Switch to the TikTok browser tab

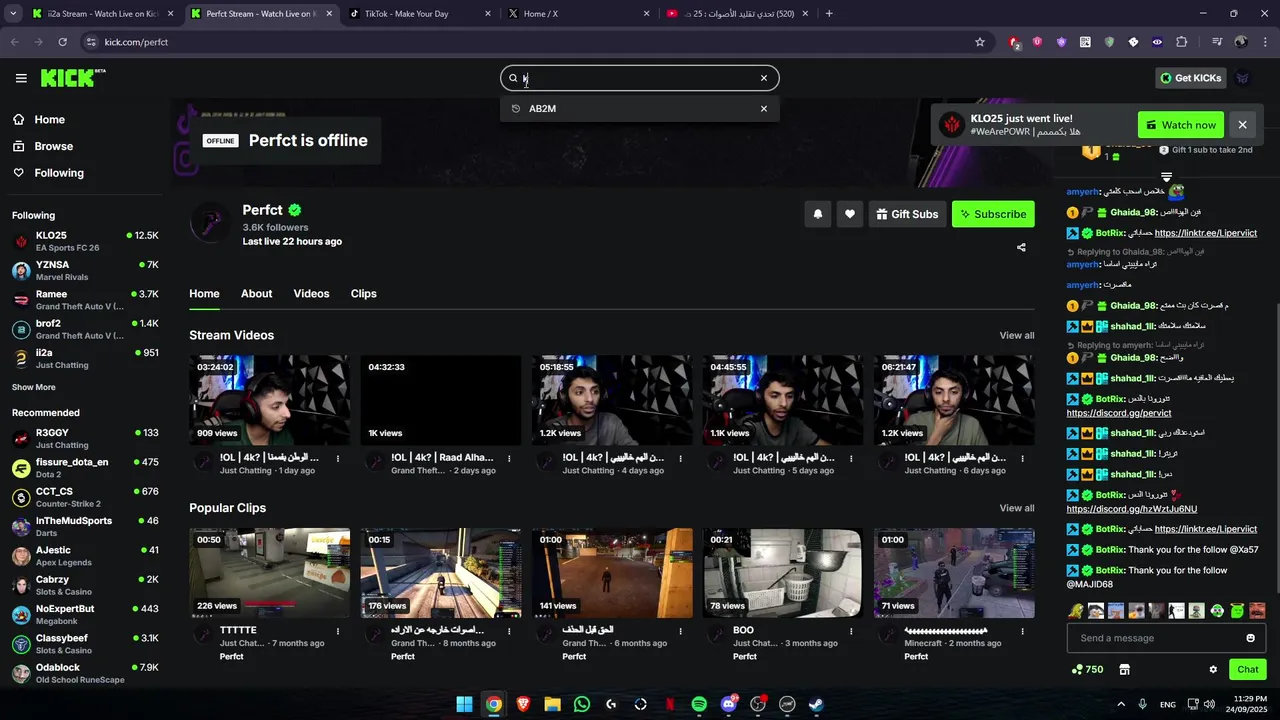pos(420,14)
